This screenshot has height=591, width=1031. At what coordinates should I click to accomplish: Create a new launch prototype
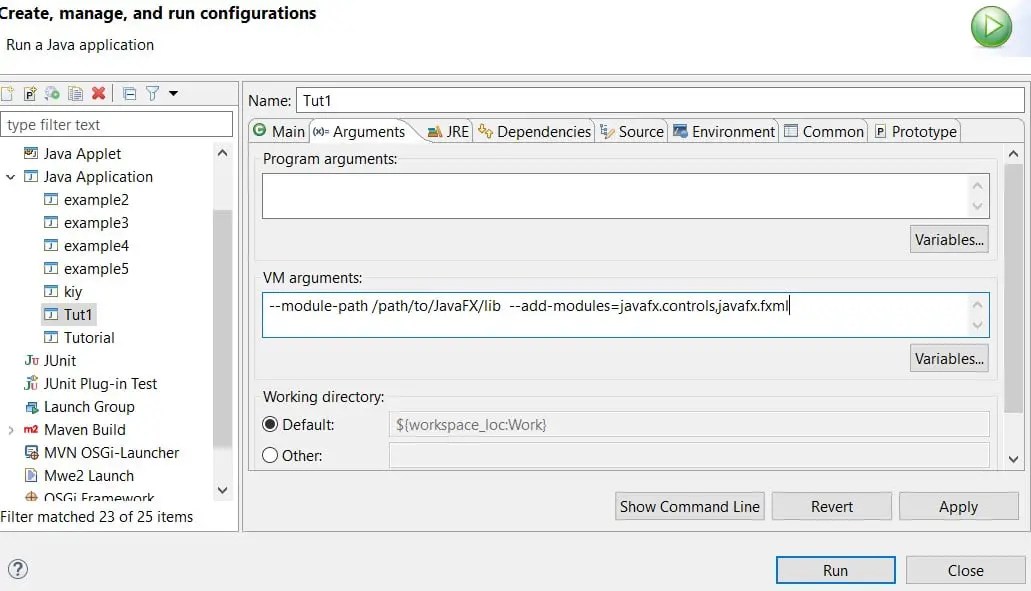point(30,91)
